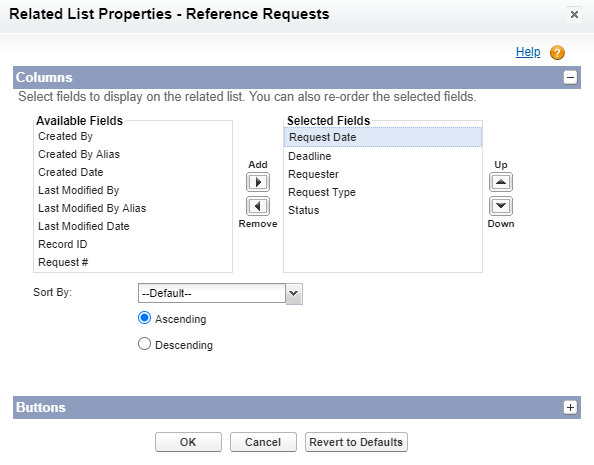Collapse the Columns section minus icon
Image resolution: width=594 pixels, height=465 pixels.
point(570,78)
